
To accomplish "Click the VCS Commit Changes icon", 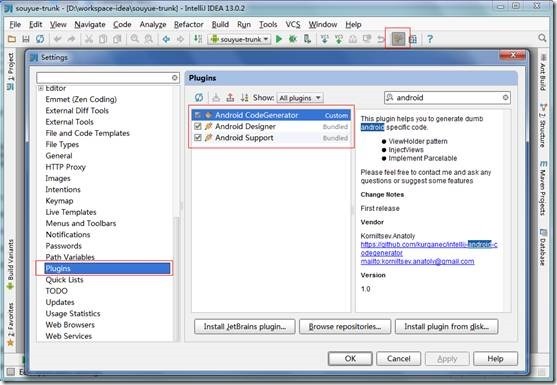I will point(339,39).
